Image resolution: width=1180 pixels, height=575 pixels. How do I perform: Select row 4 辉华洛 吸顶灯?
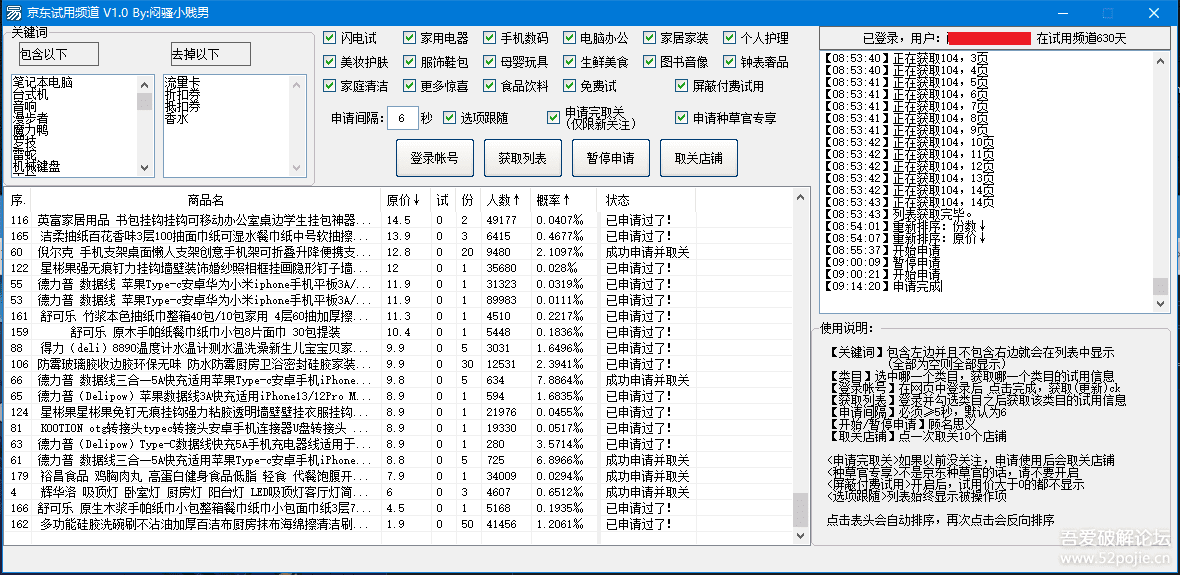[399, 492]
